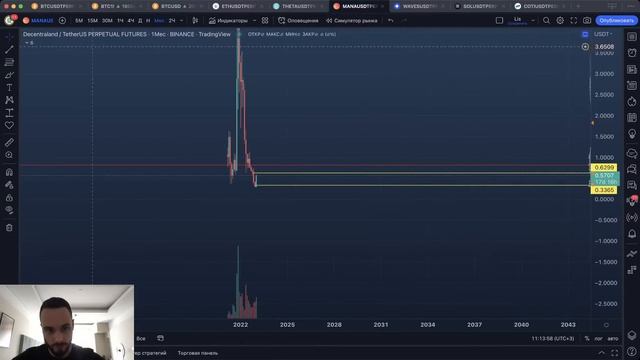The width and height of the screenshot is (640, 360).
Task: Enter fullscreen mode icon
Action: click(573, 20)
